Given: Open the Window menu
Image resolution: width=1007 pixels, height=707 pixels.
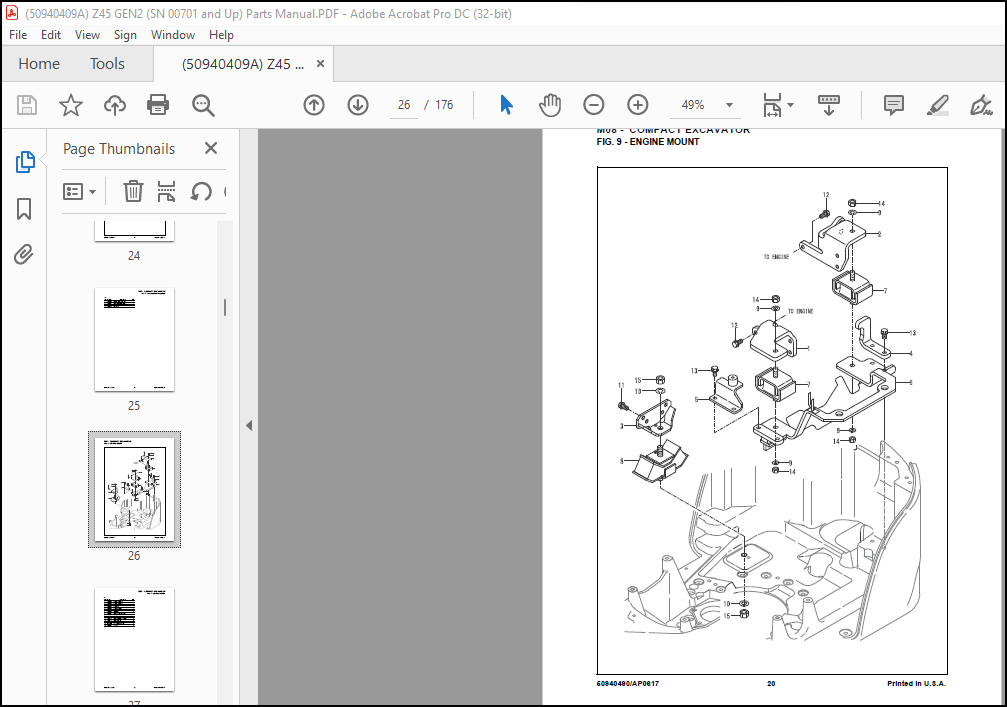Looking at the screenshot, I should tap(173, 35).
